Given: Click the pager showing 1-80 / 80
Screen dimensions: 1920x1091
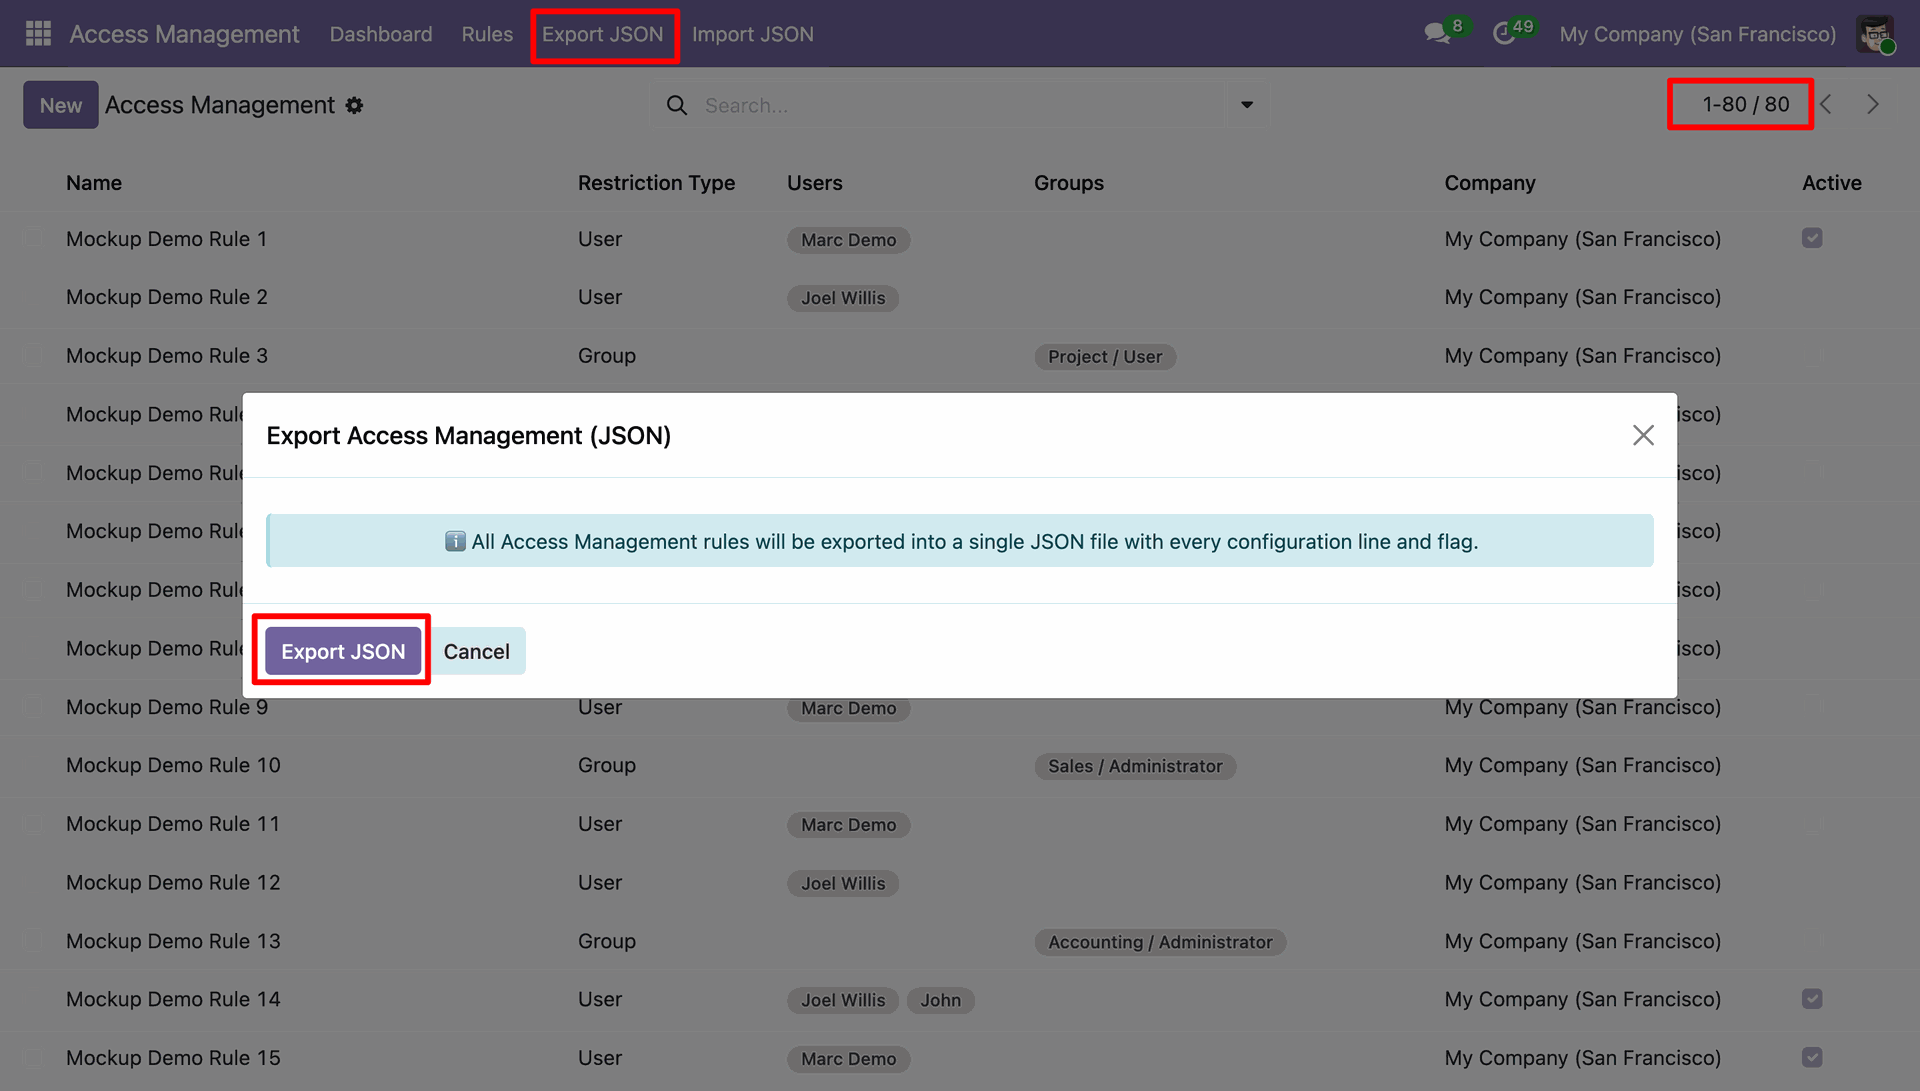Looking at the screenshot, I should 1746,104.
